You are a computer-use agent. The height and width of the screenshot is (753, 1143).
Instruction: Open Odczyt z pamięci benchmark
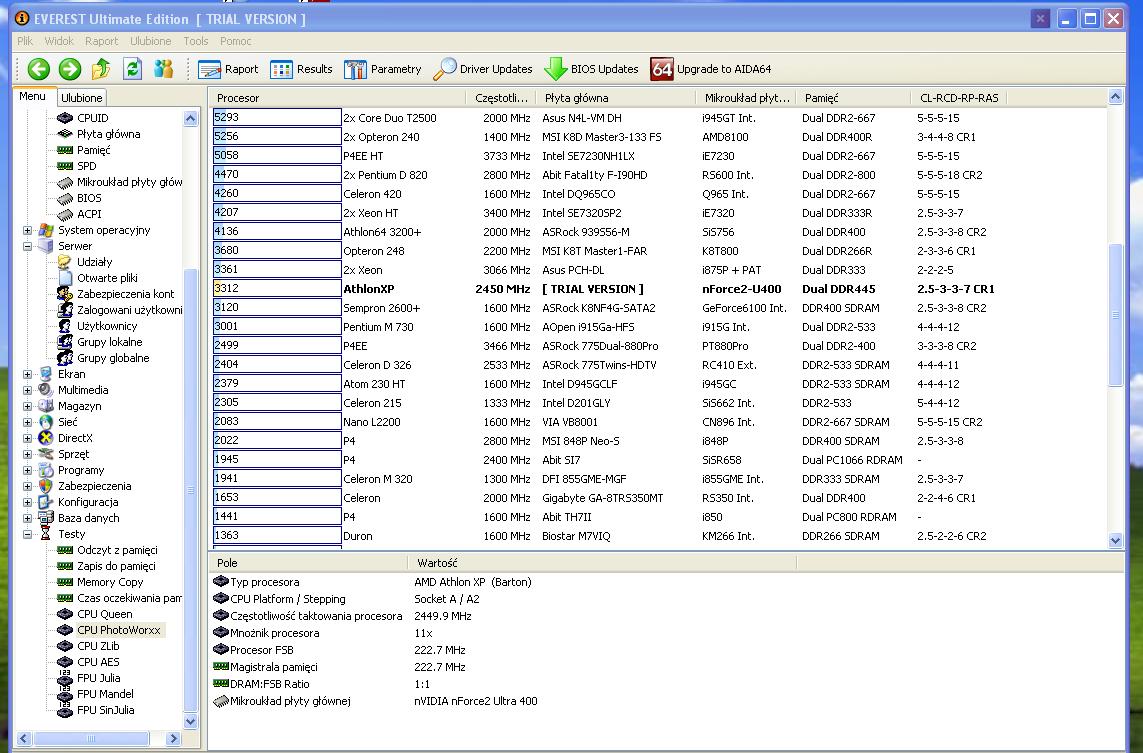pos(117,550)
